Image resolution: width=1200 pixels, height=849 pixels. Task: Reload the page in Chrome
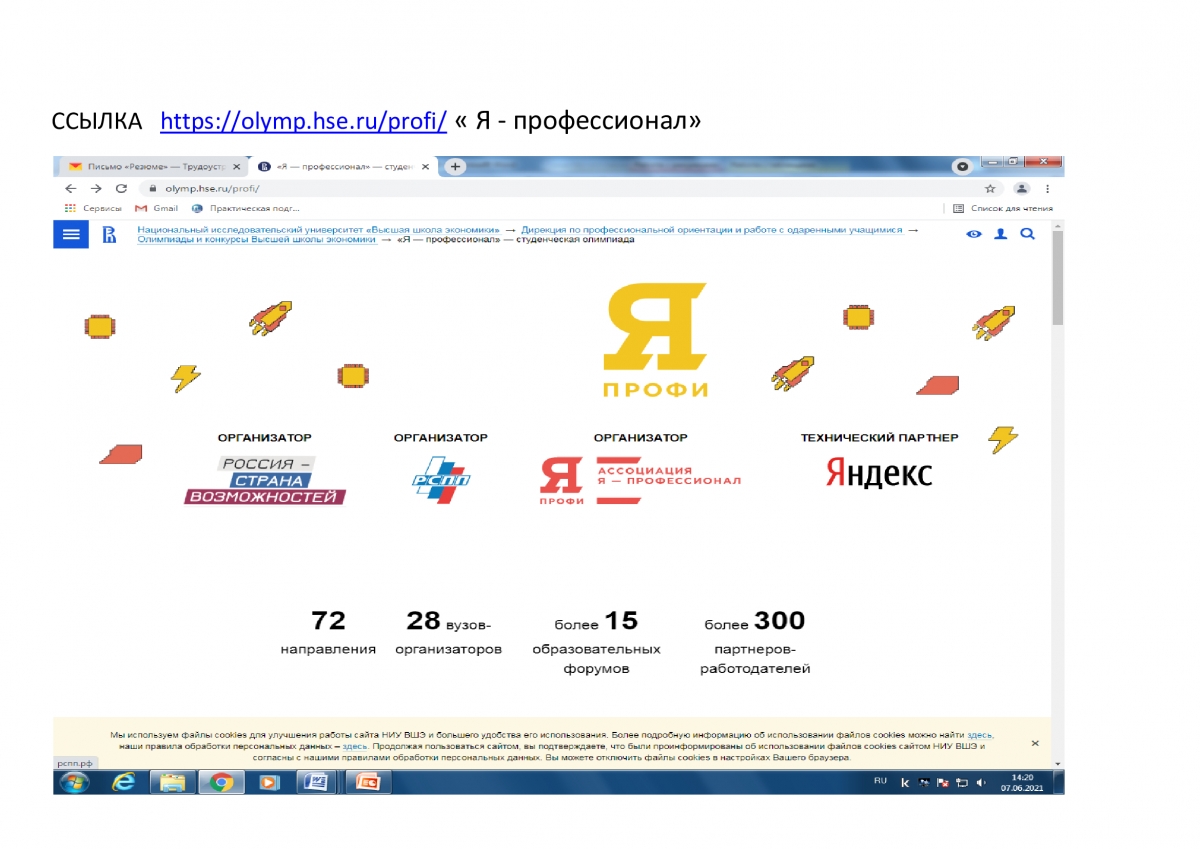(121, 188)
